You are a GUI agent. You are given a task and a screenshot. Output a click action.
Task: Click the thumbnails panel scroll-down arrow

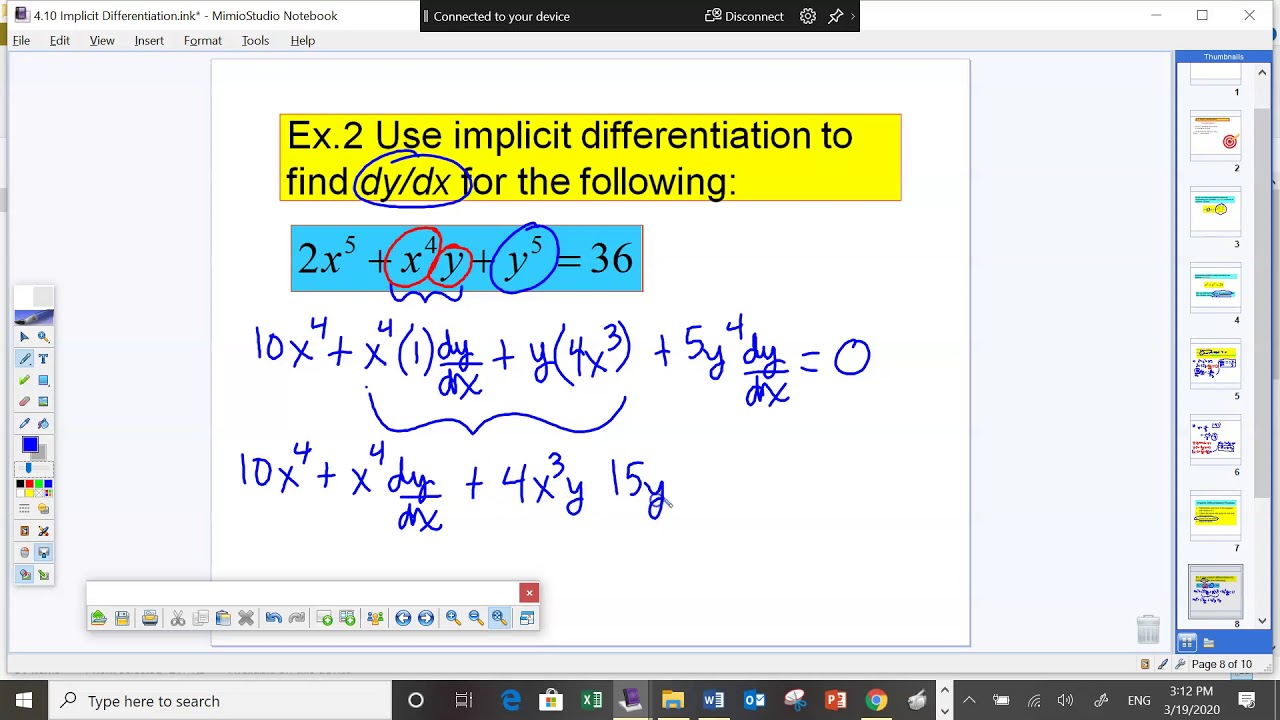click(x=1262, y=621)
